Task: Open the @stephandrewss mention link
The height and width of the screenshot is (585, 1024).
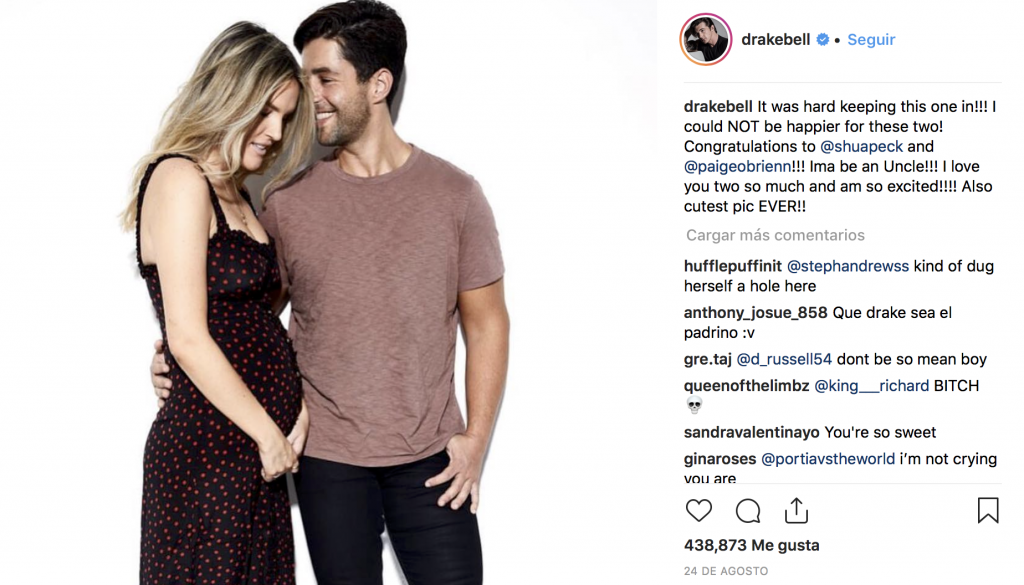Action: pos(848,266)
